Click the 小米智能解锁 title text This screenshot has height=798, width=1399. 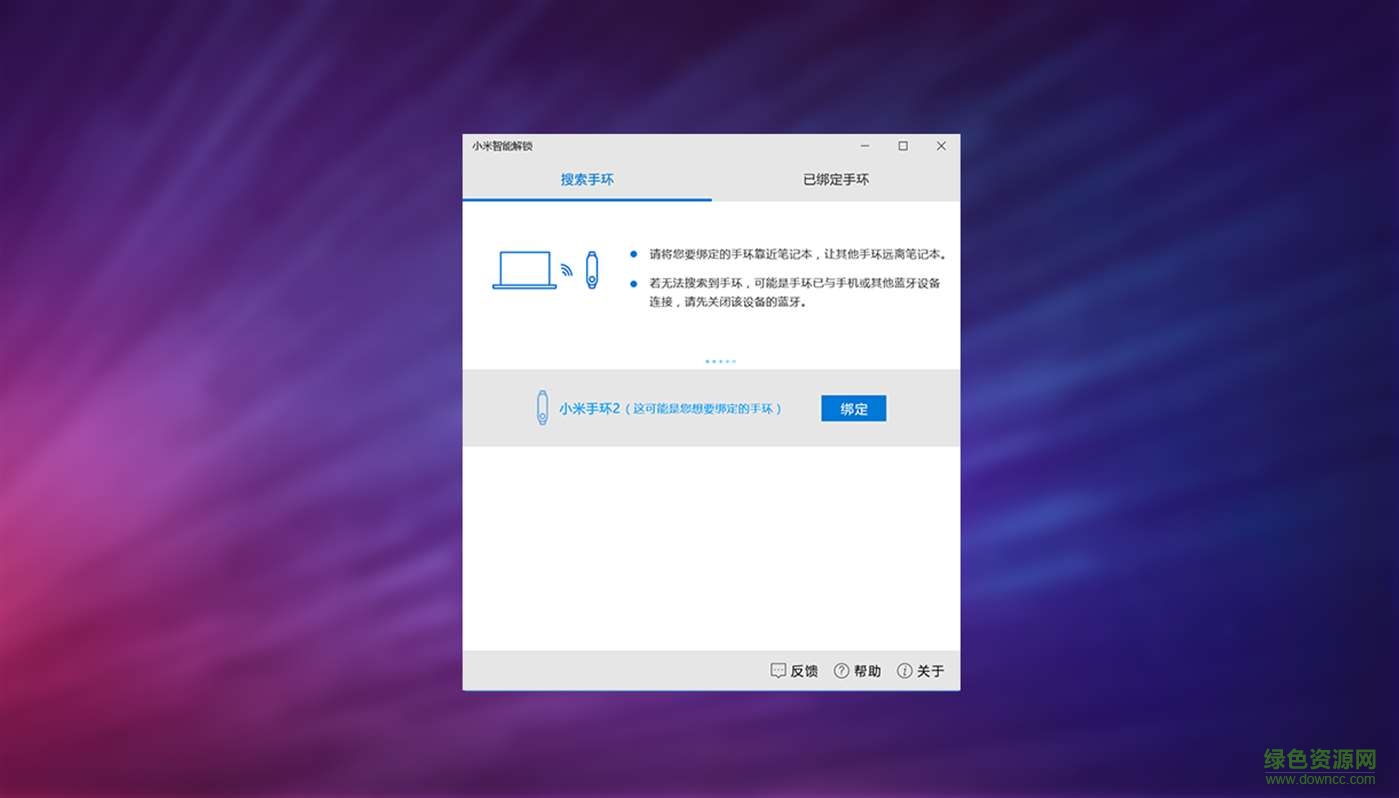click(502, 146)
